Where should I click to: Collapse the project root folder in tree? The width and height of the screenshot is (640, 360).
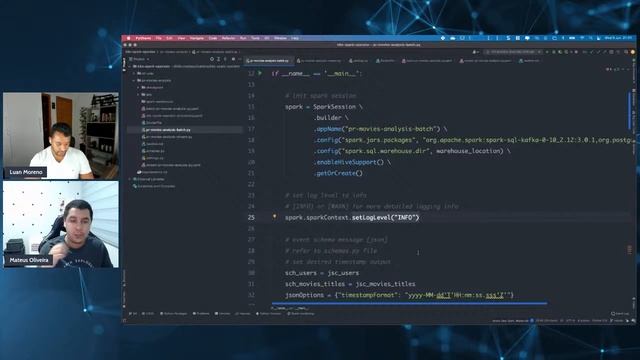[130, 66]
